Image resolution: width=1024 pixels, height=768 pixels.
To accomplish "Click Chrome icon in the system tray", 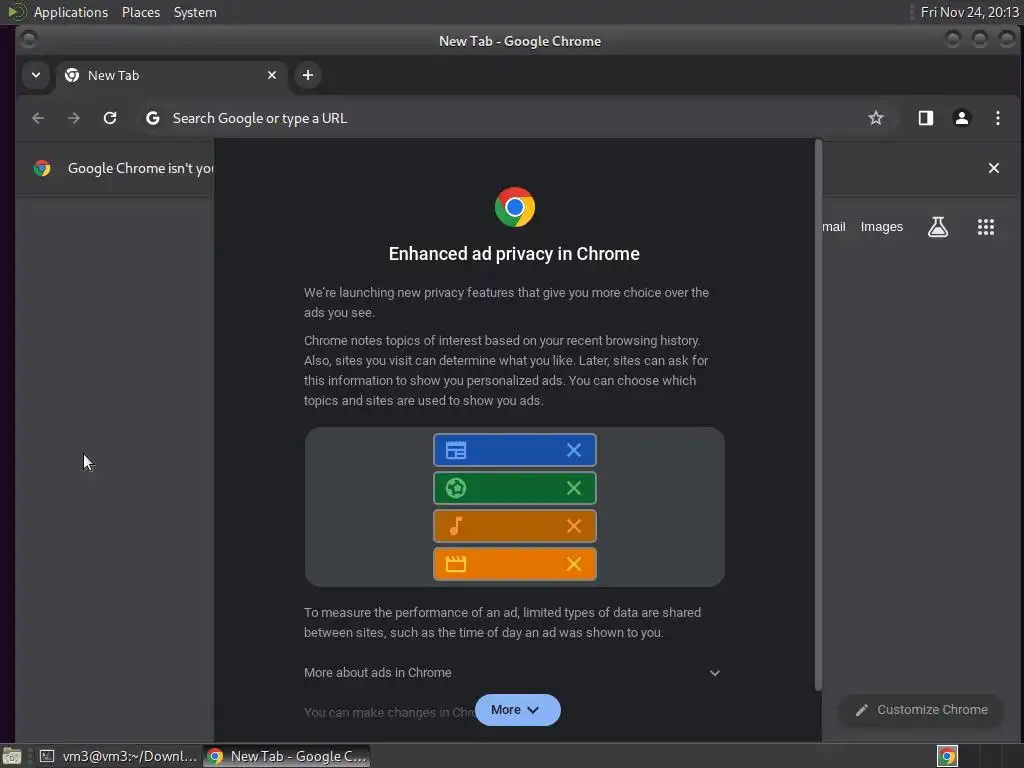I will click(947, 756).
